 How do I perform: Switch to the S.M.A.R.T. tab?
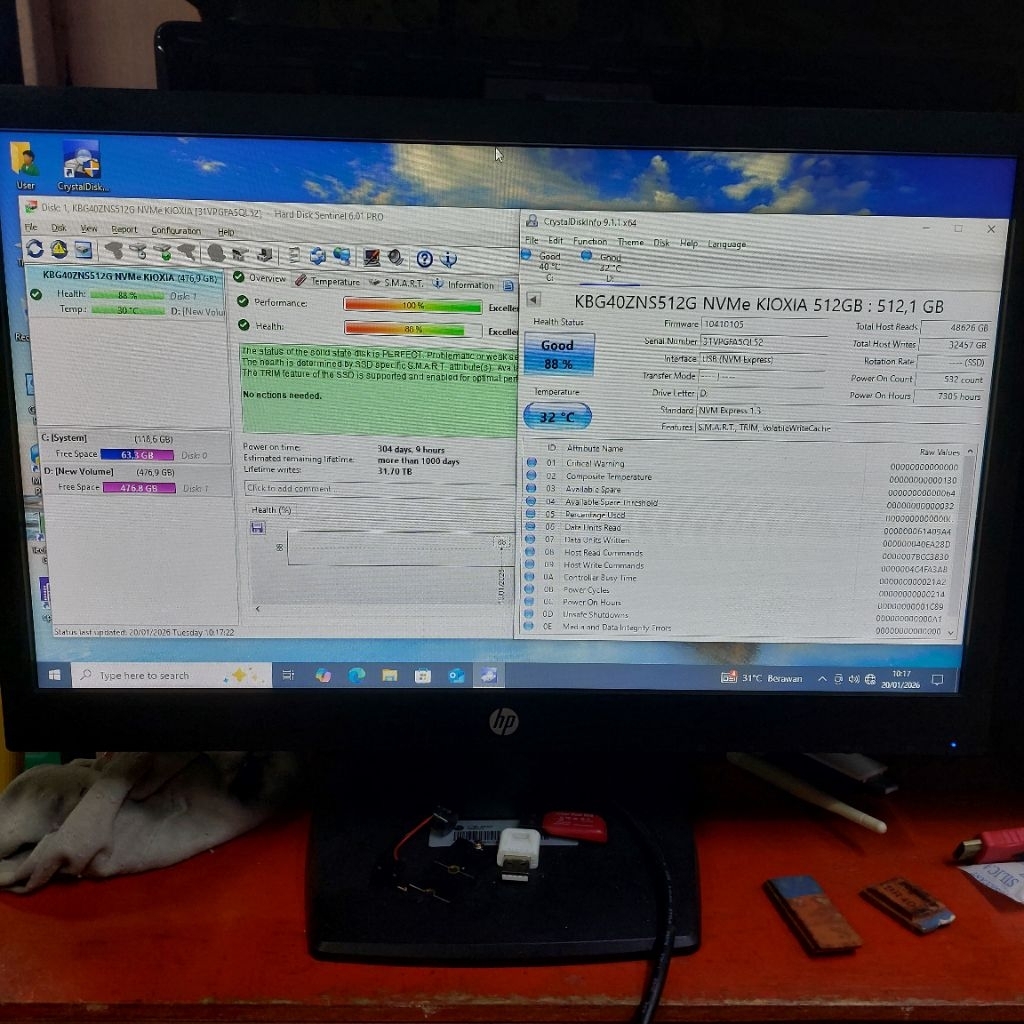pos(396,283)
